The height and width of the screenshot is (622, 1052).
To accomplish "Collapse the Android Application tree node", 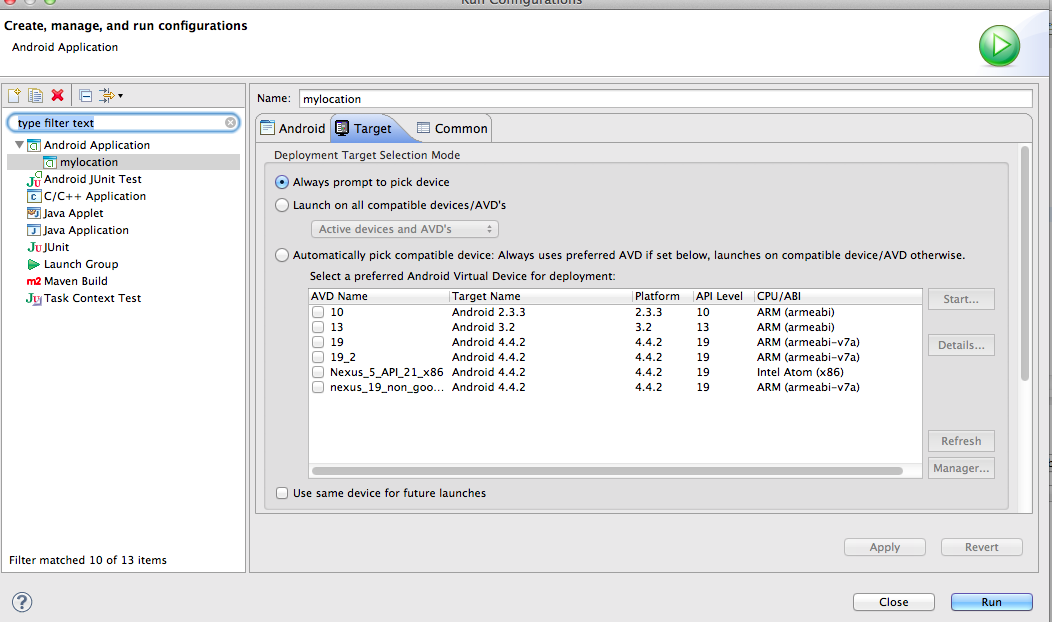I will tap(19, 145).
